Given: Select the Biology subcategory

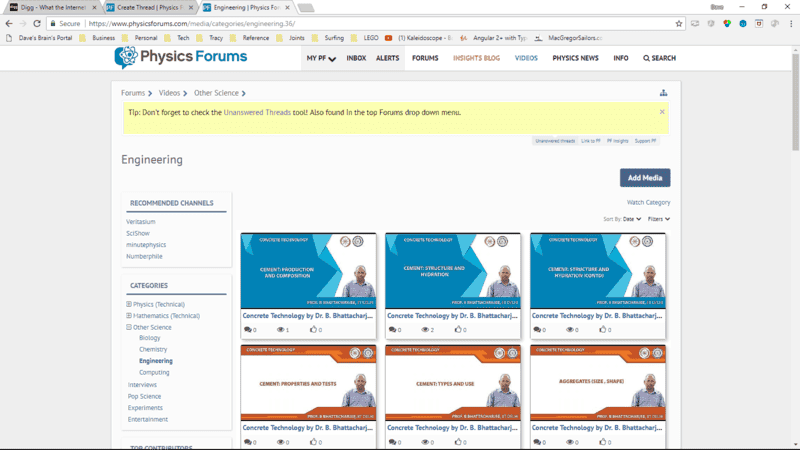Looking at the screenshot, I should click(149, 338).
